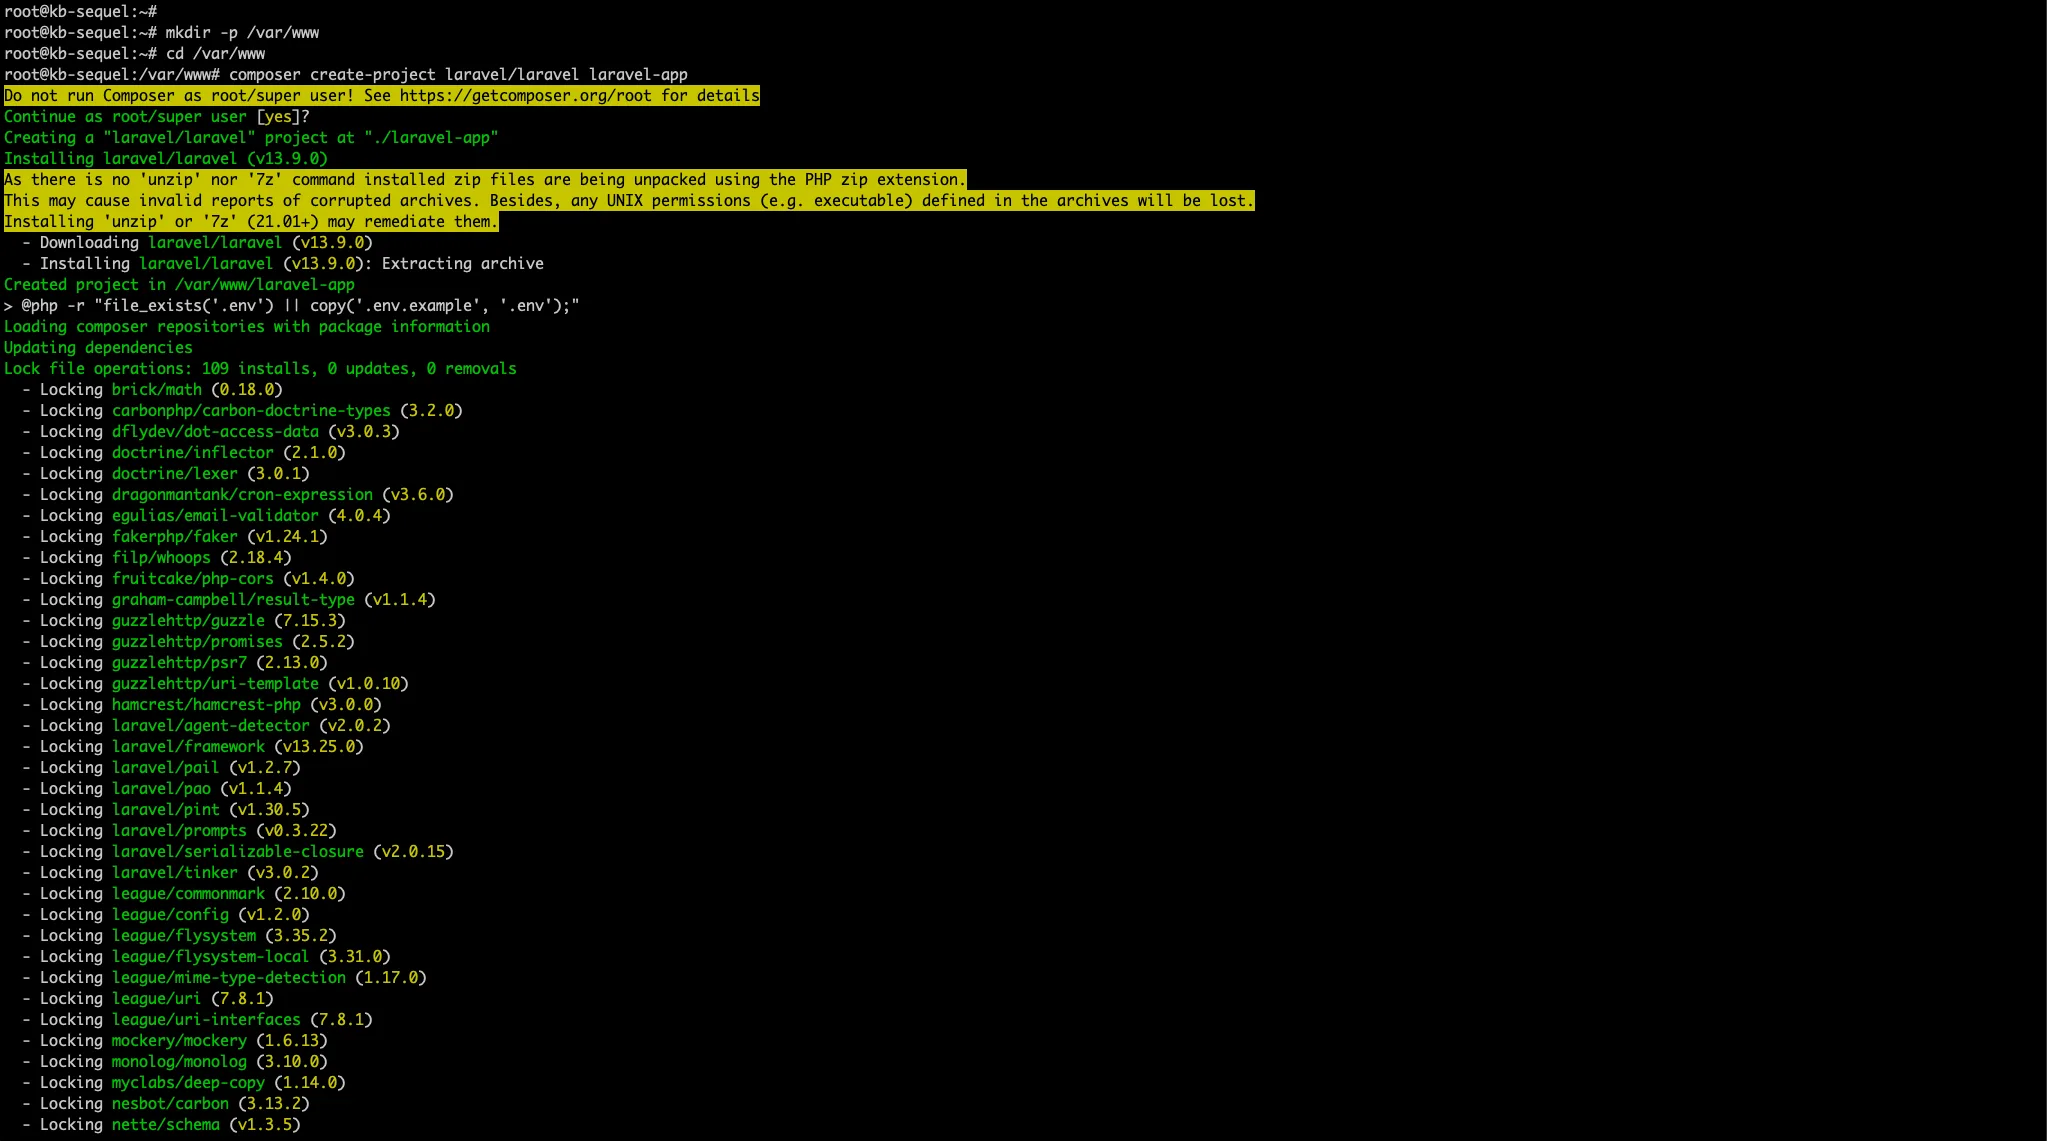2047x1141 pixels.
Task: Click the league/commonmark package name
Action: coord(188,894)
